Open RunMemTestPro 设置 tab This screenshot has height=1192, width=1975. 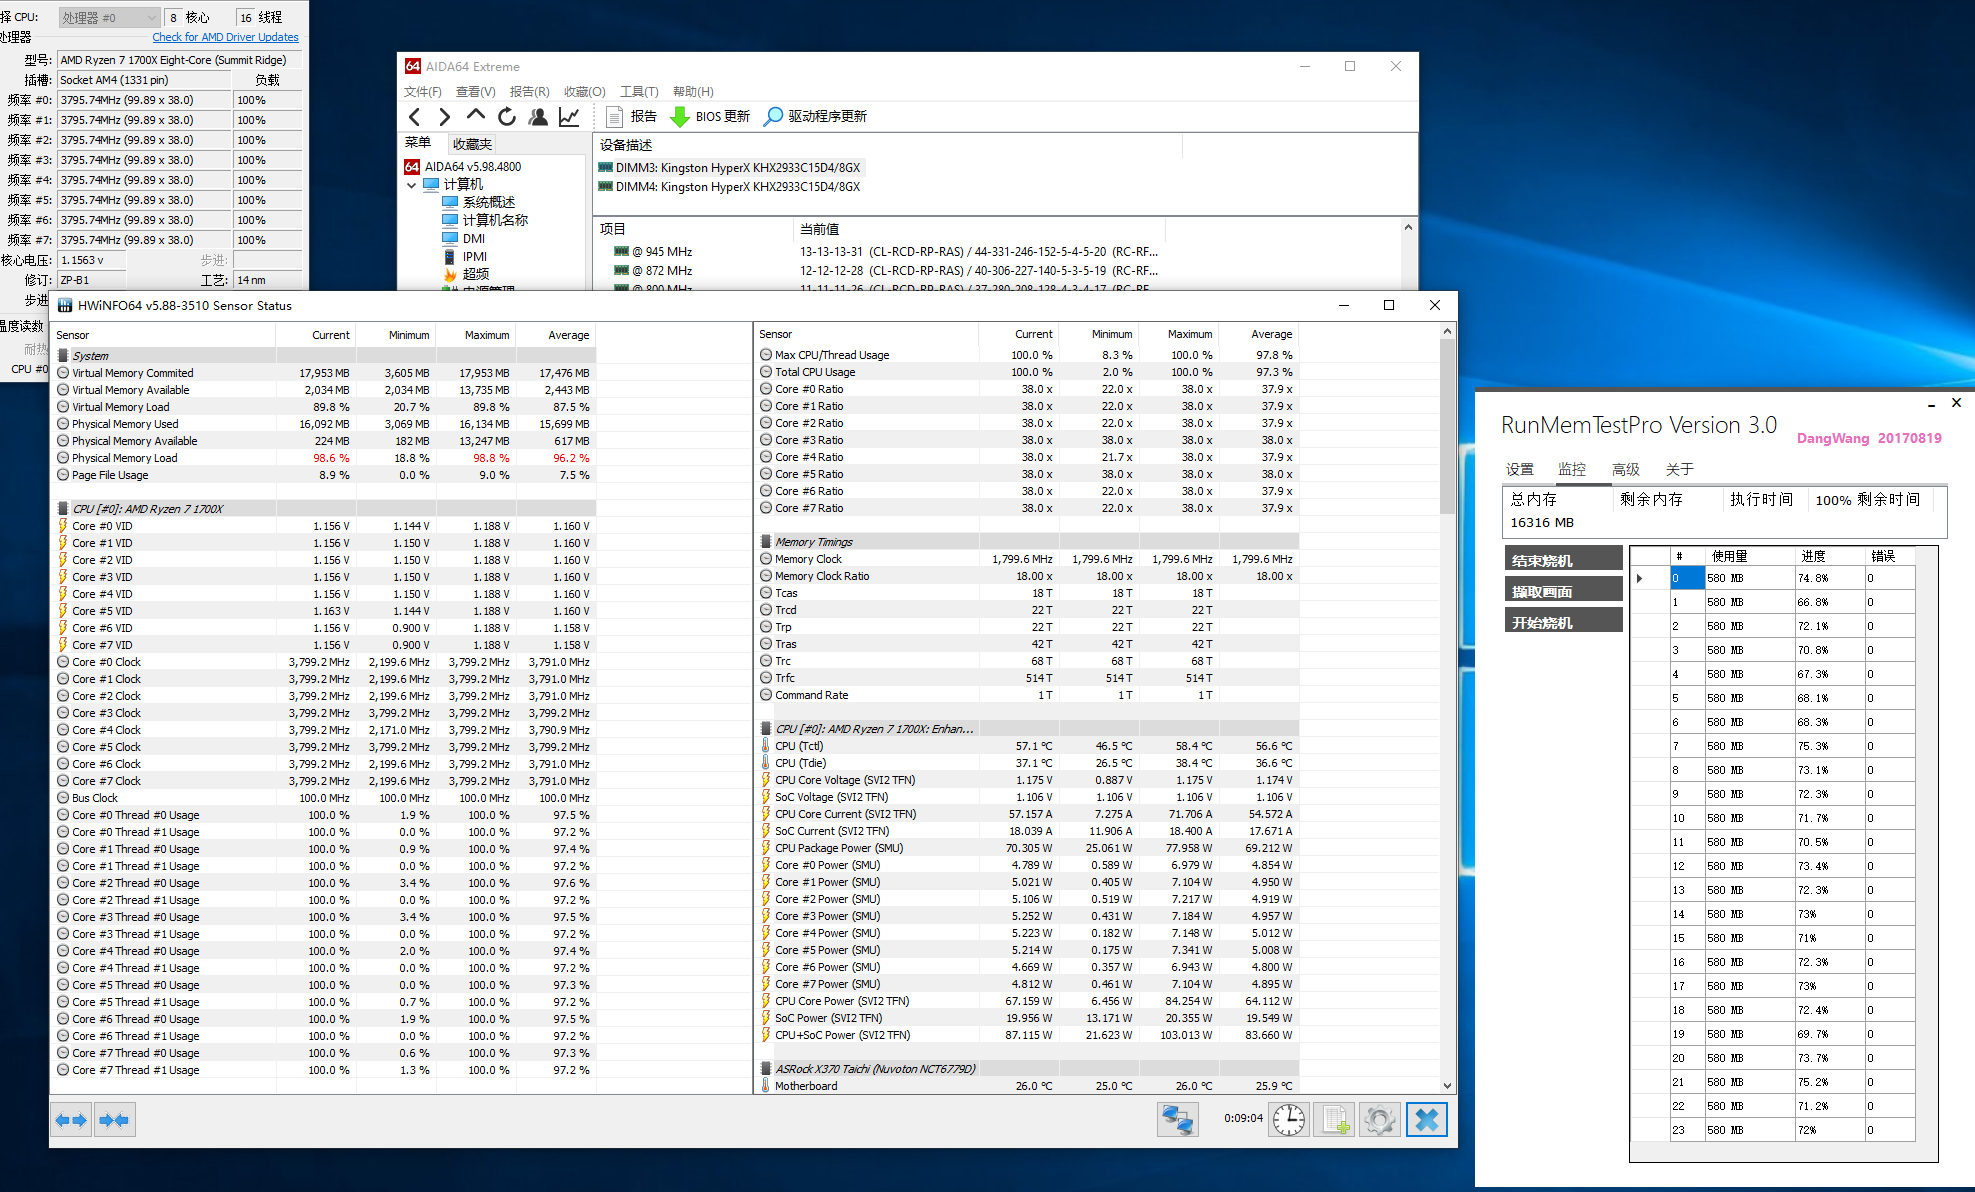1520,470
